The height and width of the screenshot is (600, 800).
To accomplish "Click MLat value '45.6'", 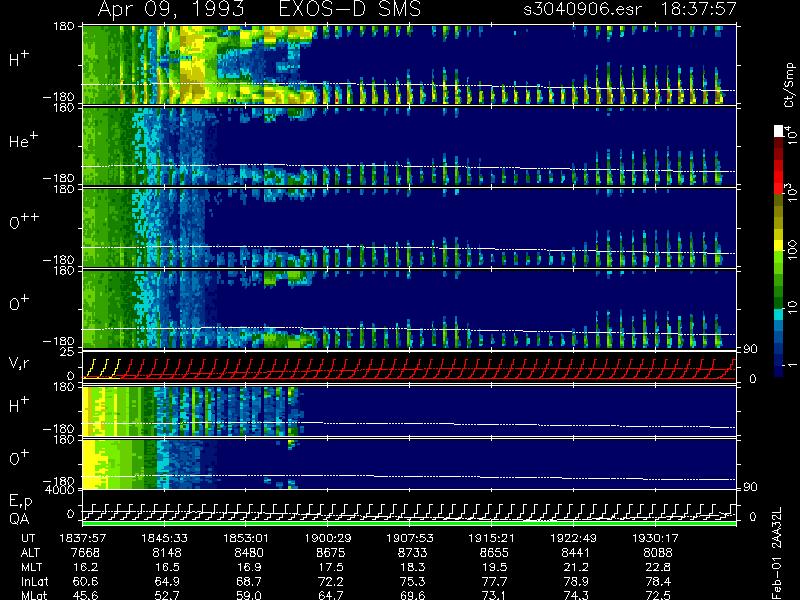I will coord(88,595).
